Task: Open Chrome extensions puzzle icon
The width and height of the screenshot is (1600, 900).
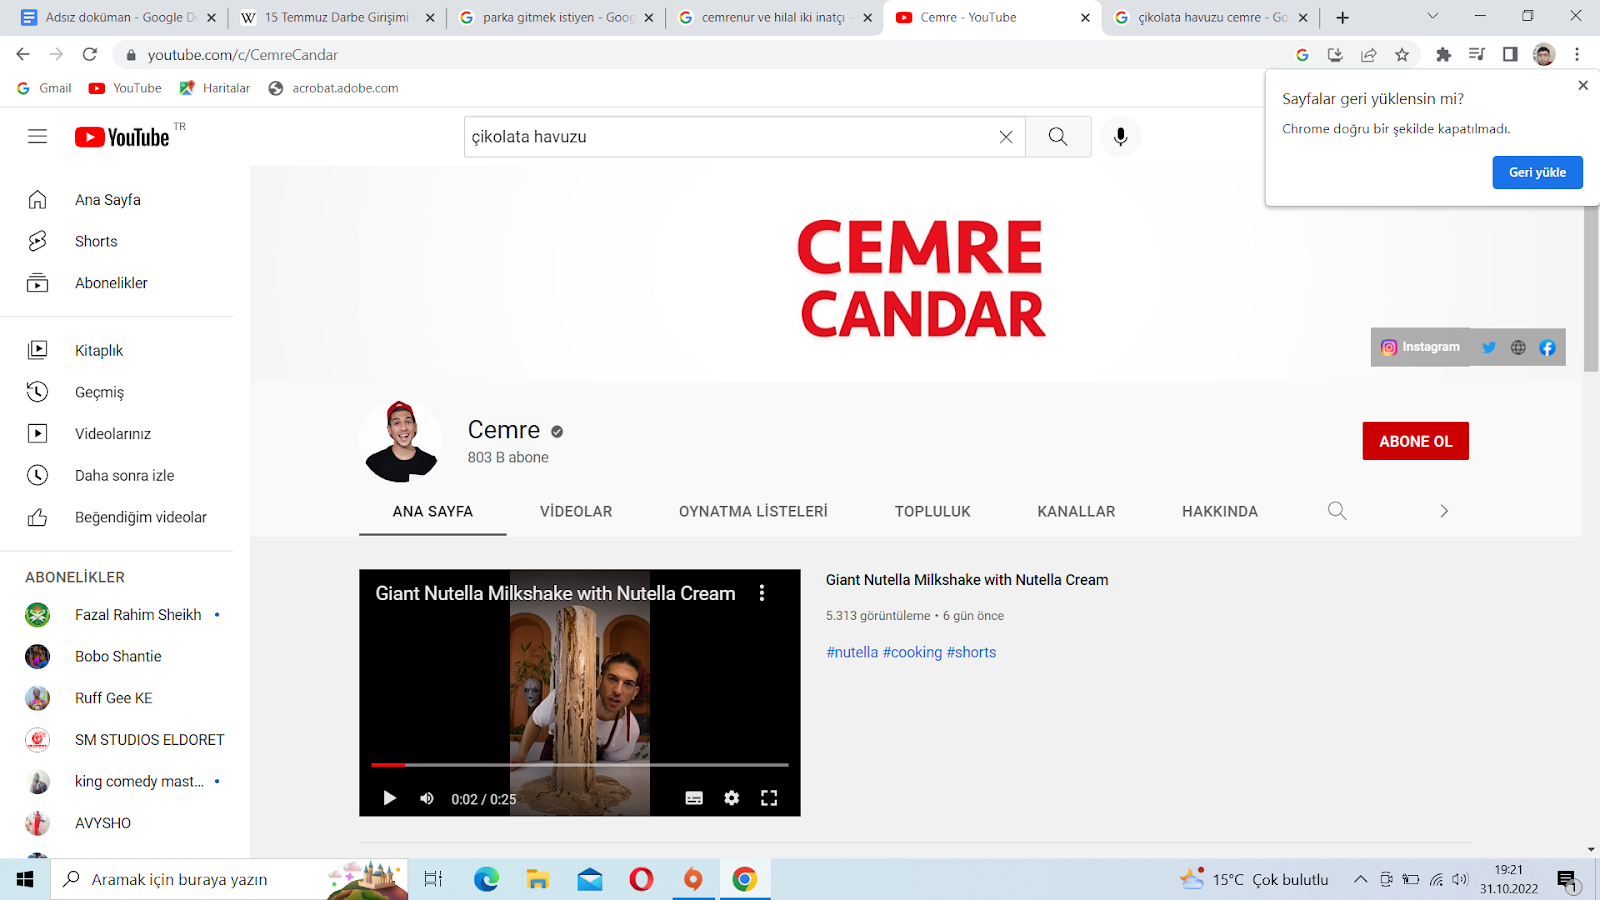Action: [x=1443, y=55]
